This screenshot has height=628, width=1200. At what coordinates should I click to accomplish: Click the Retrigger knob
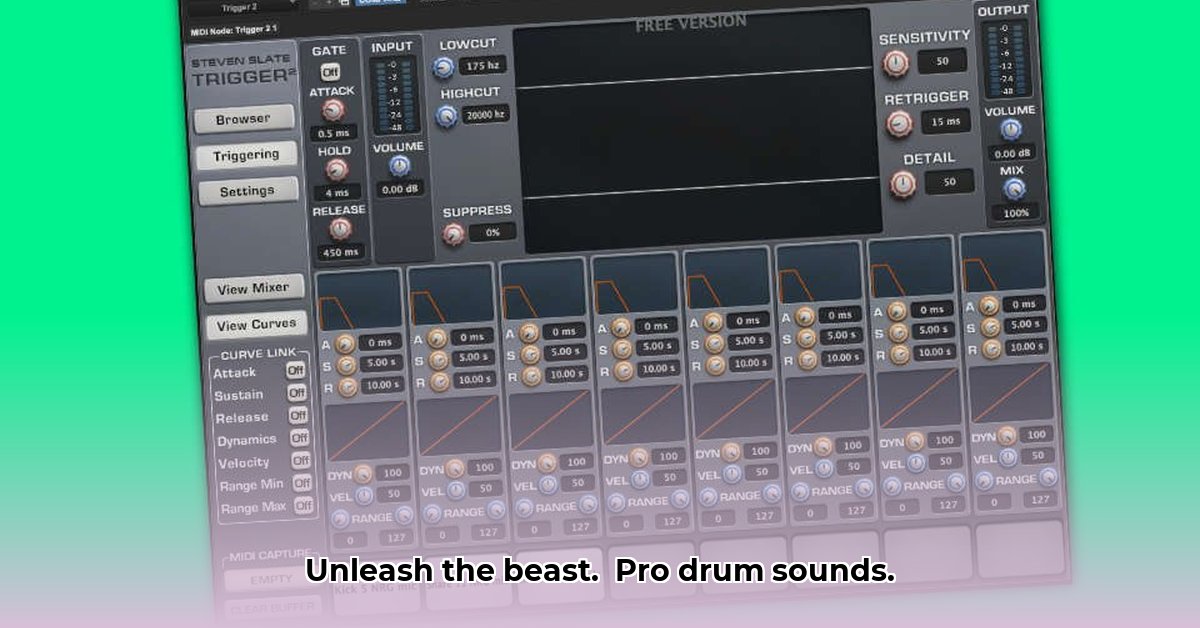coord(900,124)
